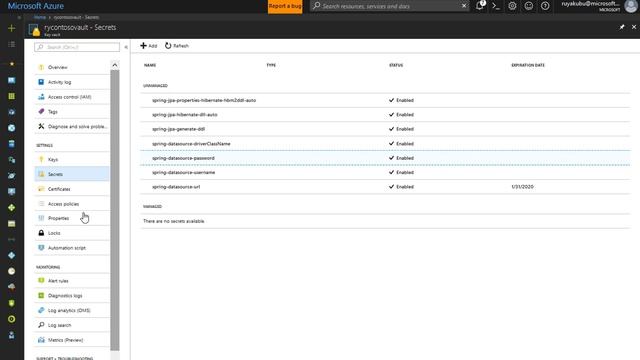
Task: Open Diagnose and solve problems
Action: [x=72, y=127]
